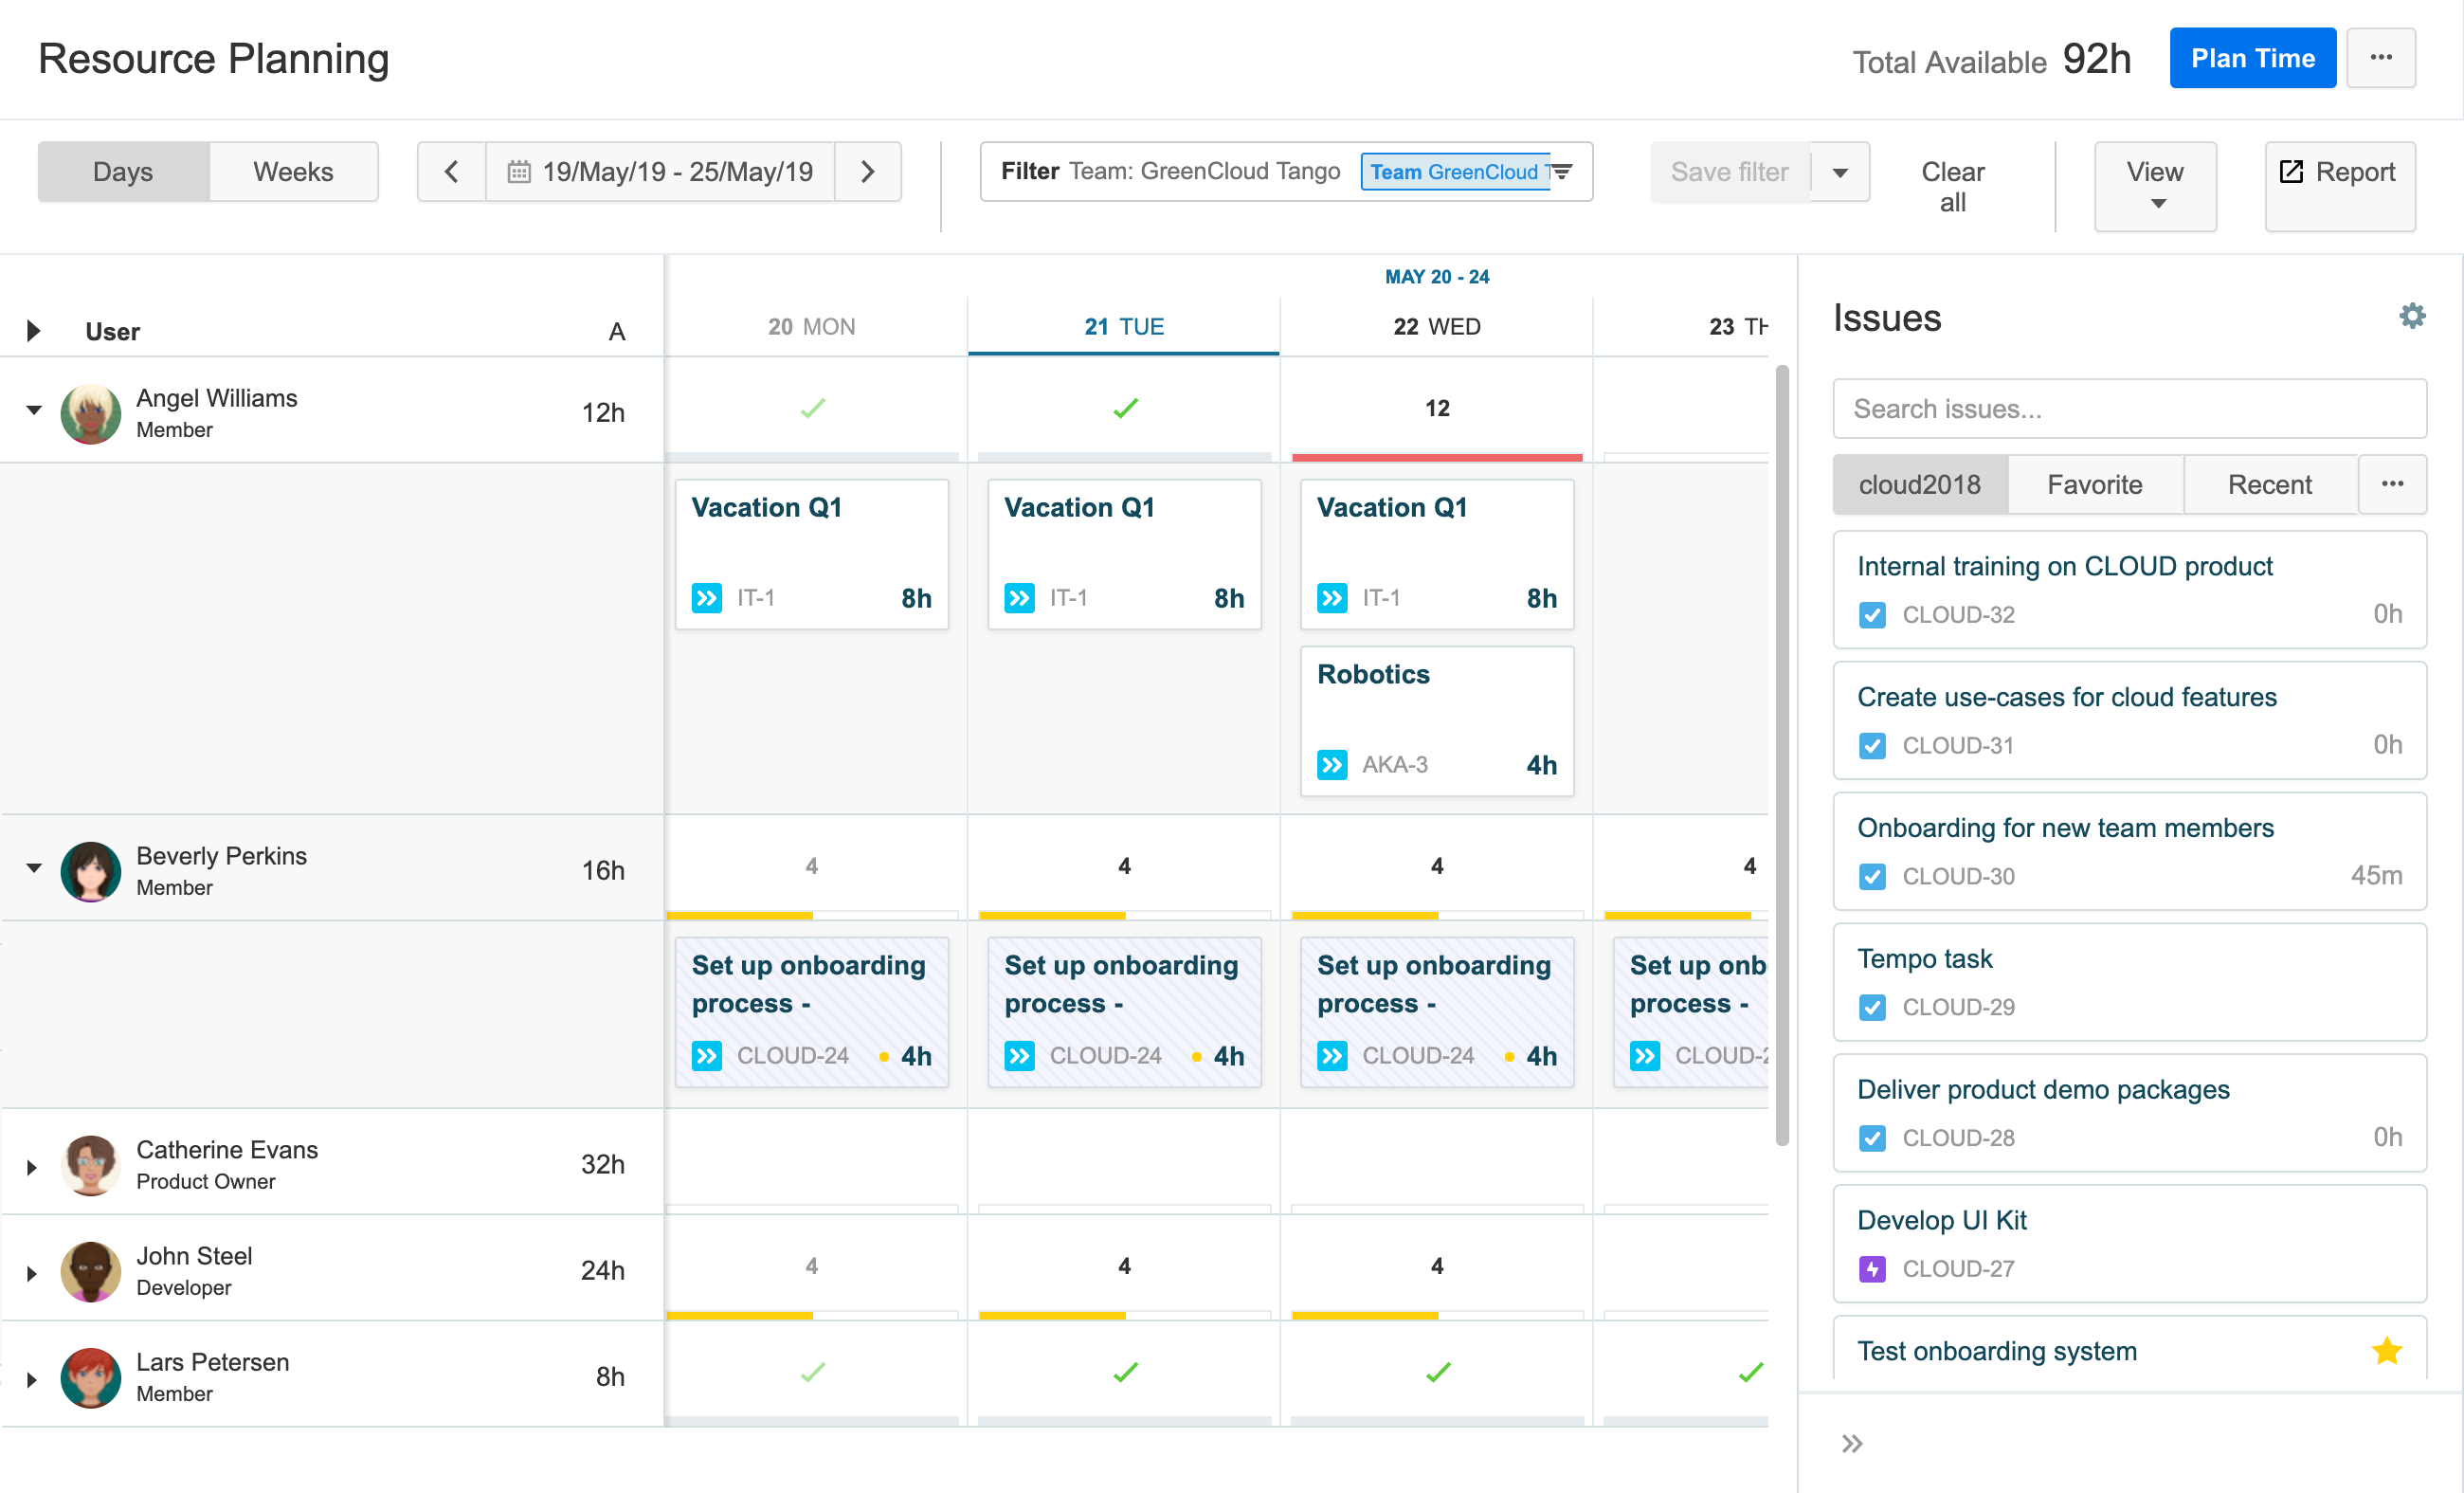
Task: Open the filter funnel icon in Filter box
Action: [1561, 171]
